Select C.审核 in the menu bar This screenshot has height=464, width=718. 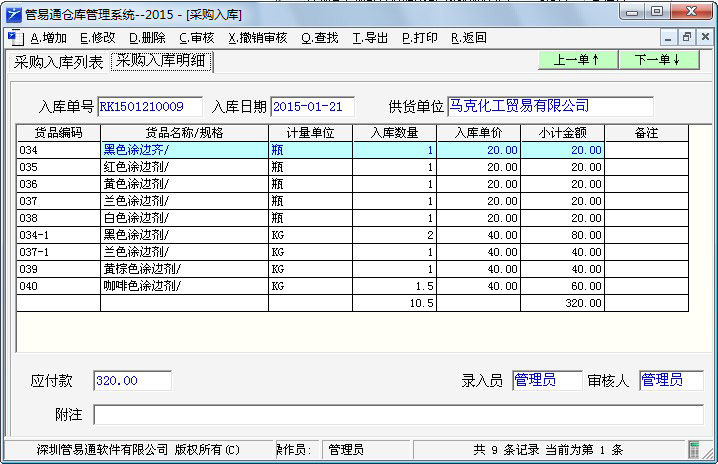pyautogui.click(x=196, y=38)
